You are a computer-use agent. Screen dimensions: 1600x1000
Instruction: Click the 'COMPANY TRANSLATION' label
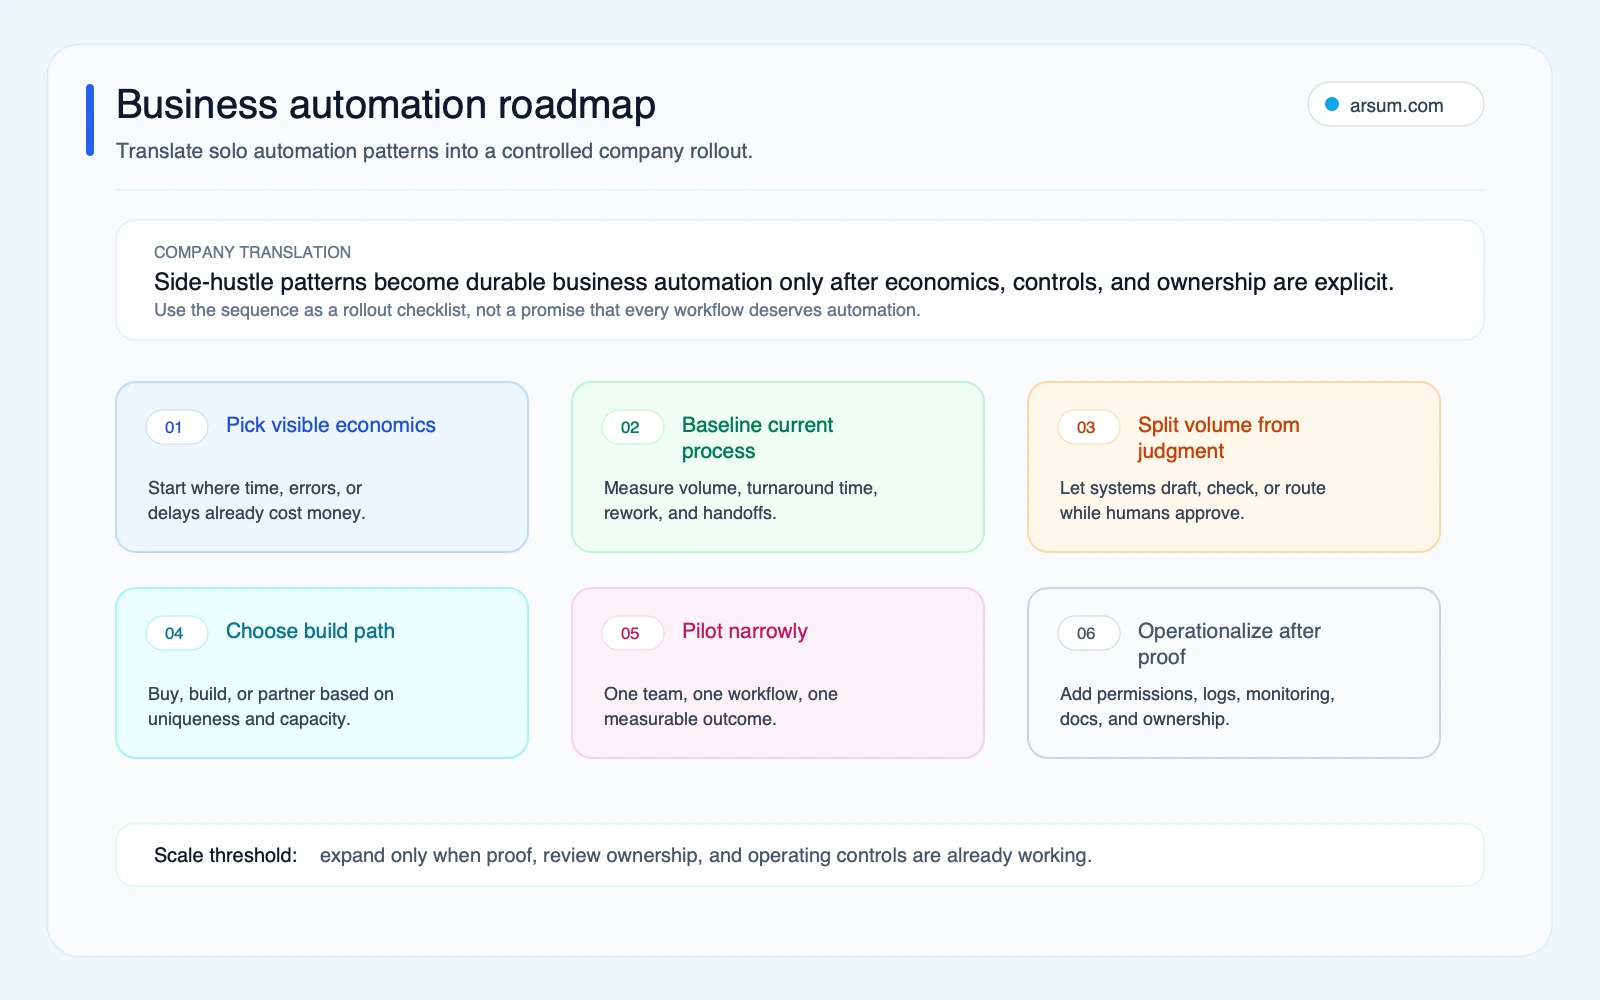click(252, 252)
